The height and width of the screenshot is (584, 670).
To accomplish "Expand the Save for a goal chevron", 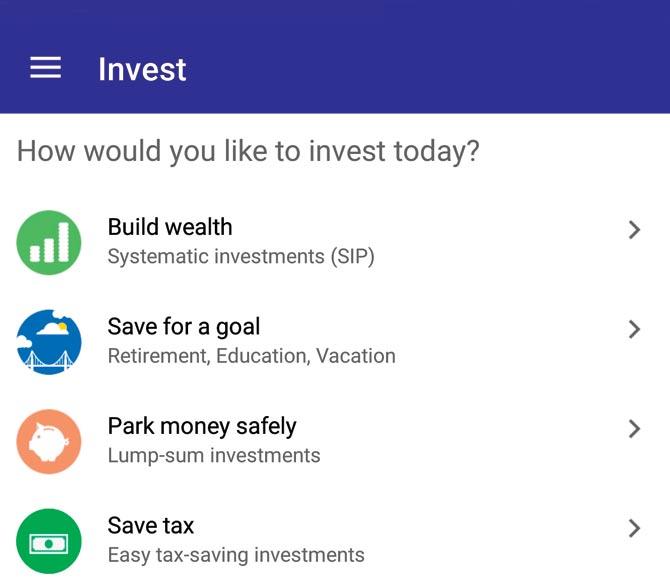I will click(x=634, y=329).
